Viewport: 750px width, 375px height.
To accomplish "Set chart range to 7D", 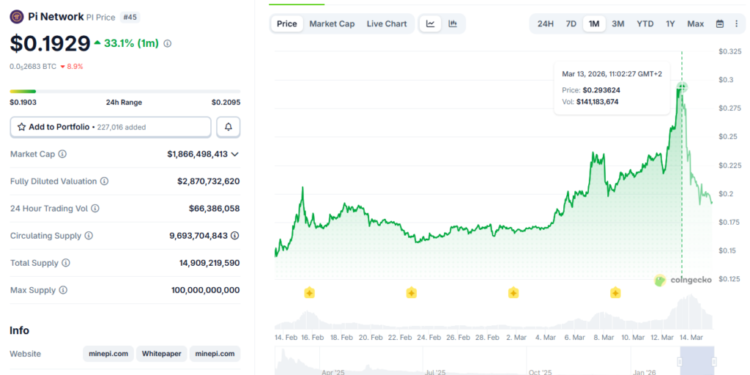I will coord(571,24).
